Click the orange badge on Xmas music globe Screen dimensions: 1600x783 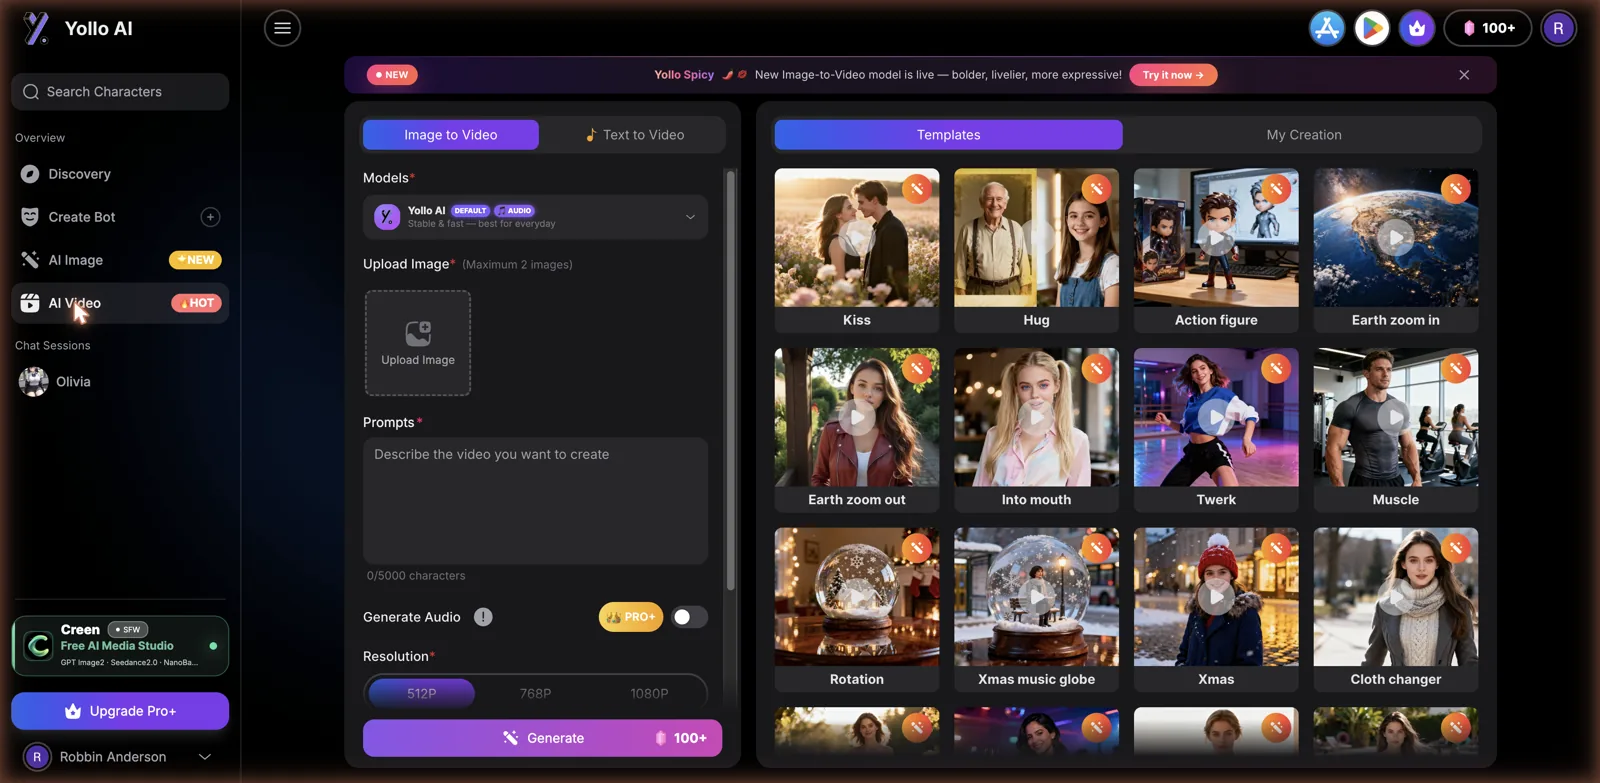click(1097, 548)
